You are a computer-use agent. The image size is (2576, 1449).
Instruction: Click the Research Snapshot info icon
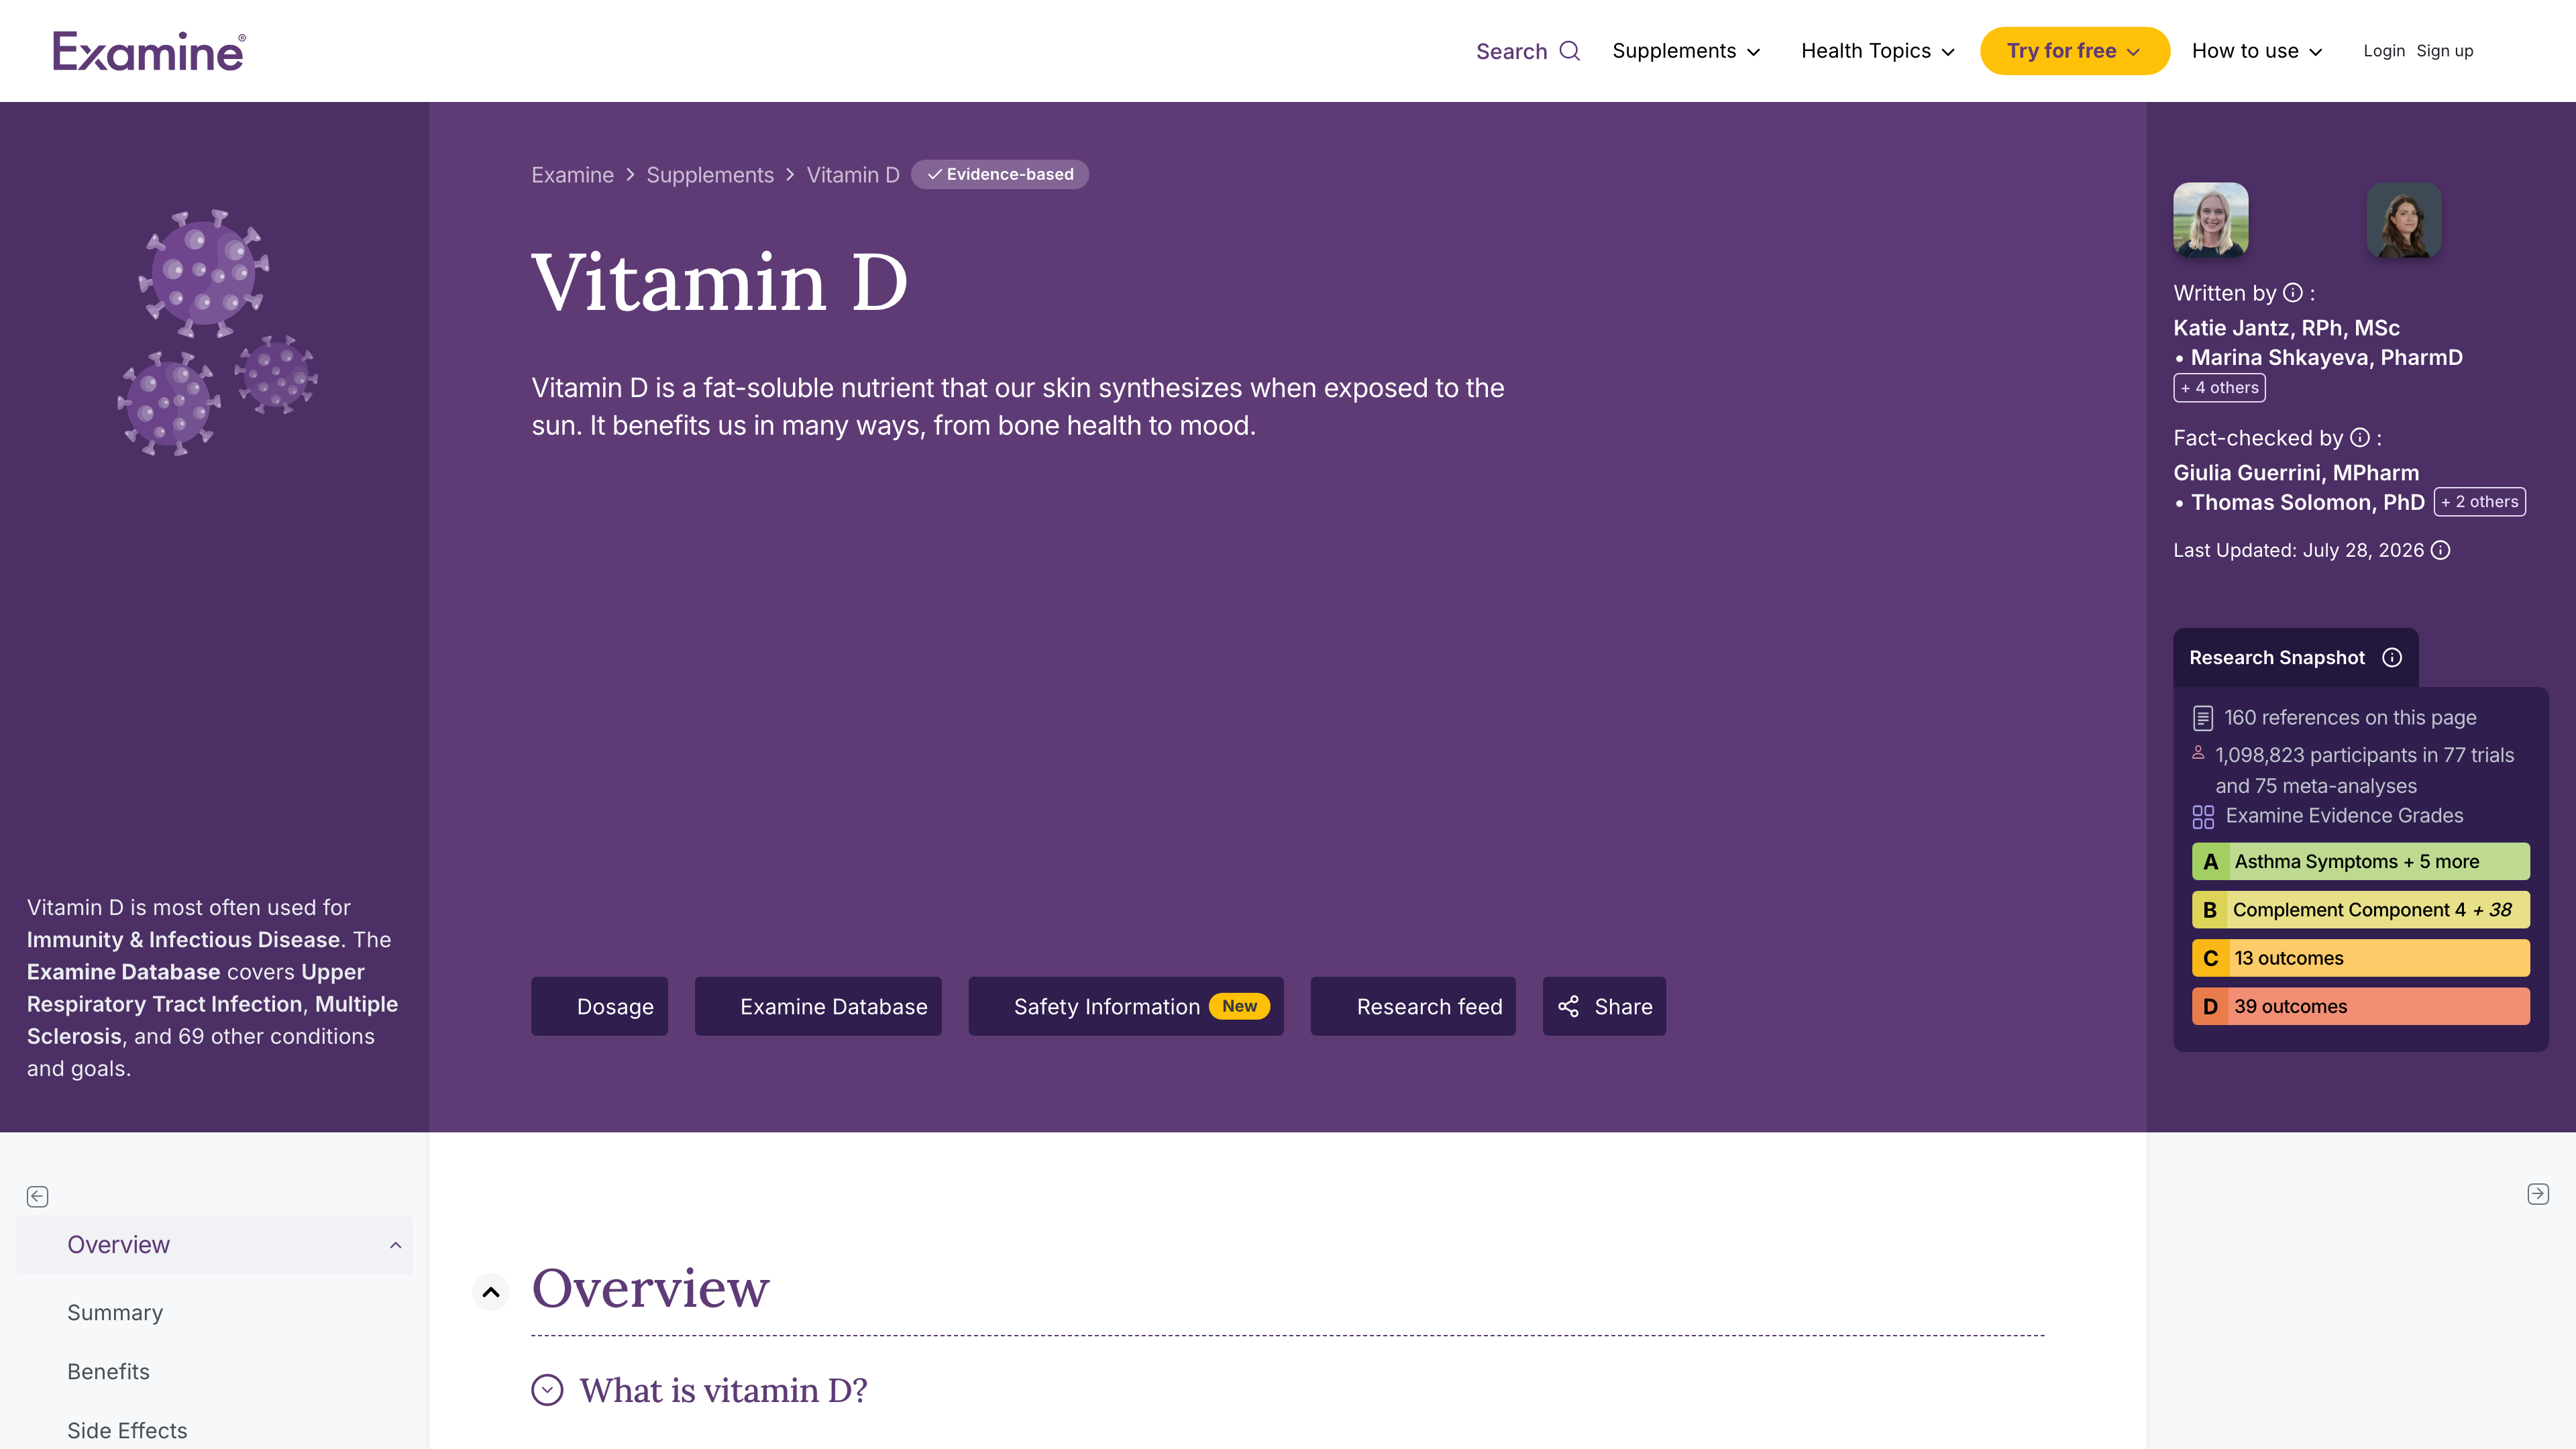[x=2392, y=657]
